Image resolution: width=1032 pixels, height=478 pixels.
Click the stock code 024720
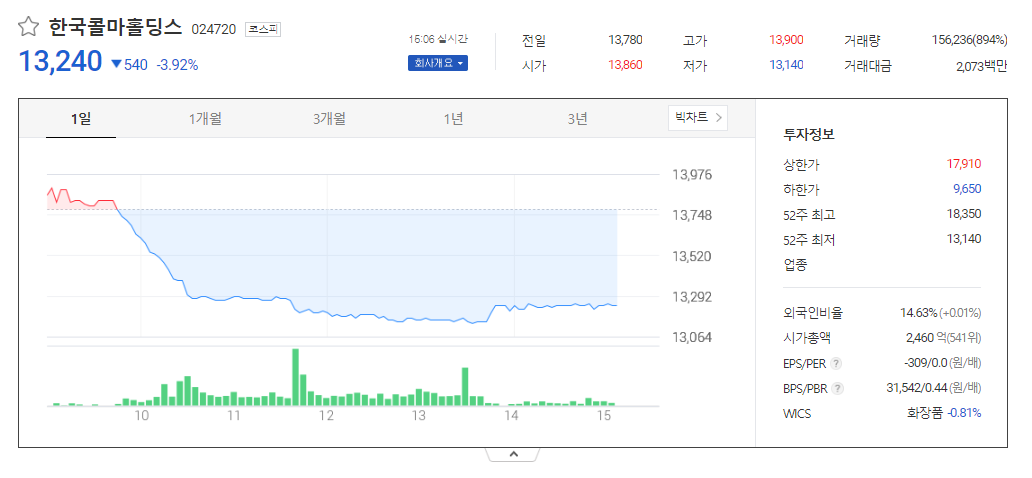coord(214,30)
